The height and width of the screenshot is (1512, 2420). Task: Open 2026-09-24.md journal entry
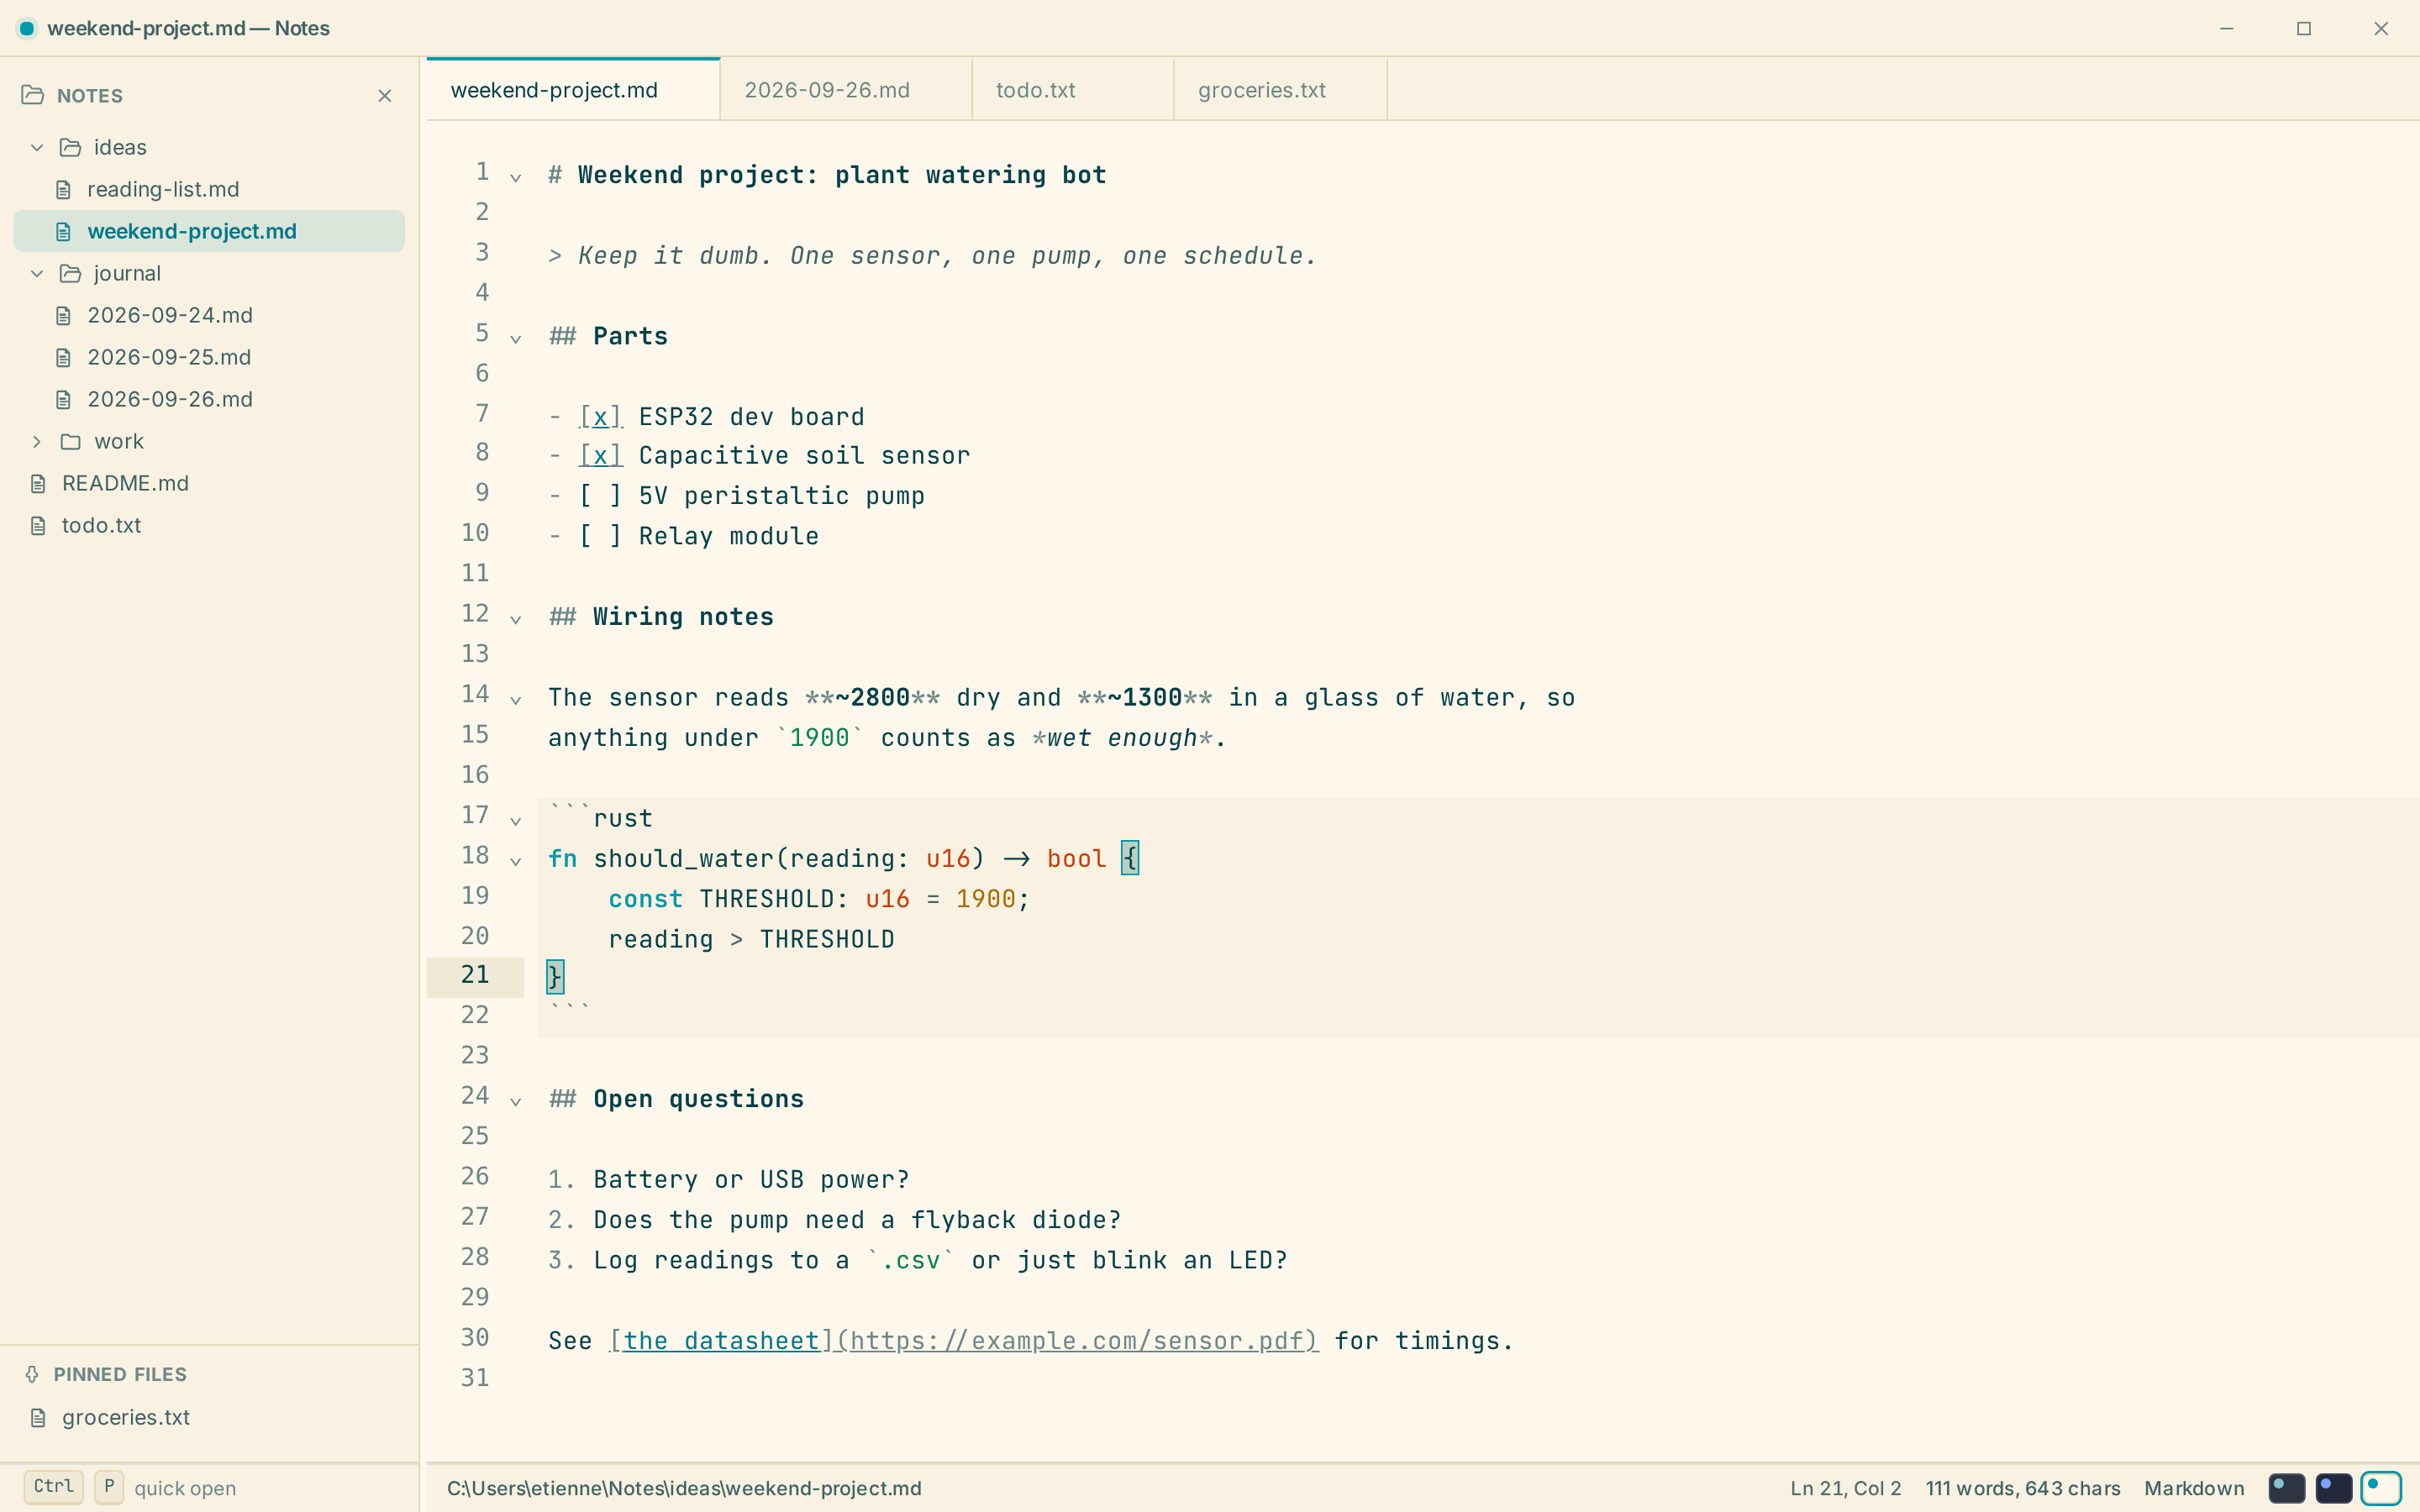click(x=209, y=315)
